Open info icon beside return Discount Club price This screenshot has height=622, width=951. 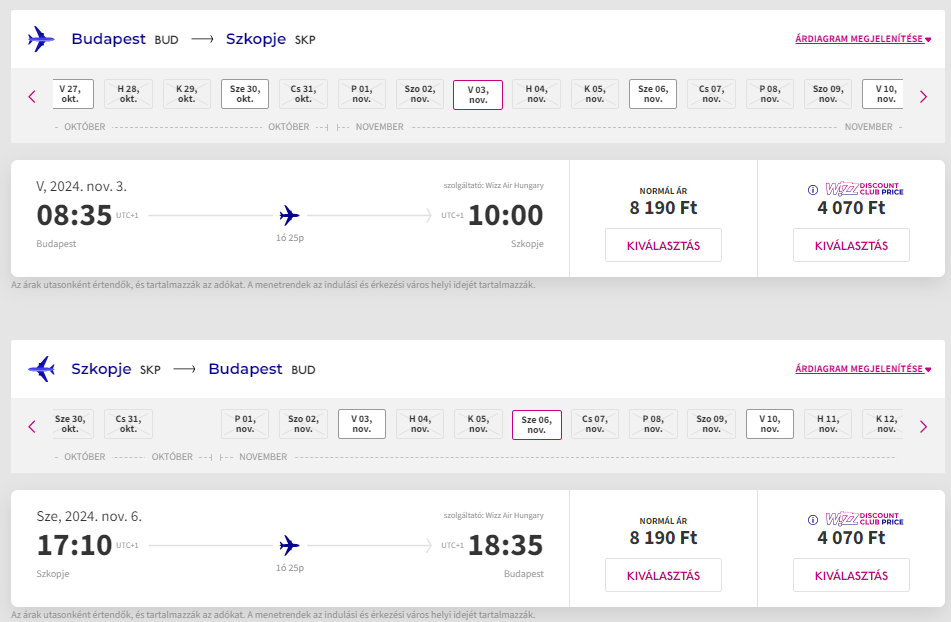click(813, 520)
